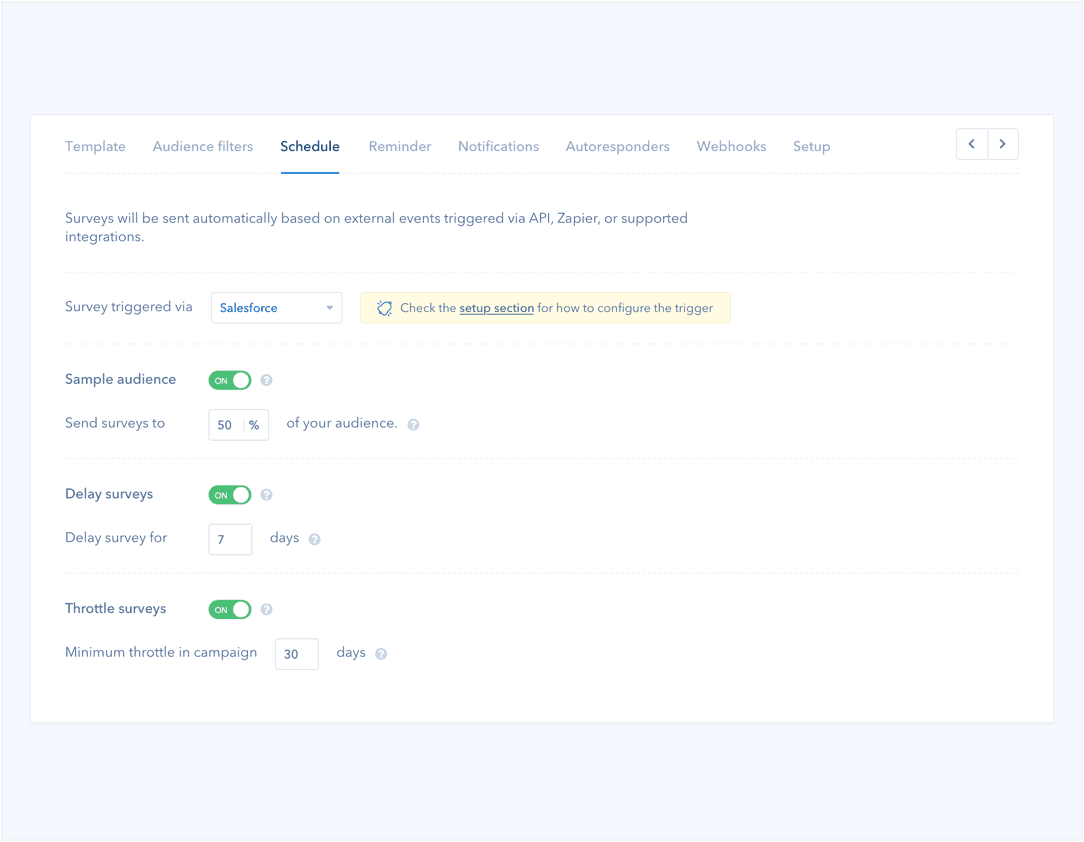The image size is (1084, 842).
Task: Click the 'Send surveys to' label
Action: 115,423
